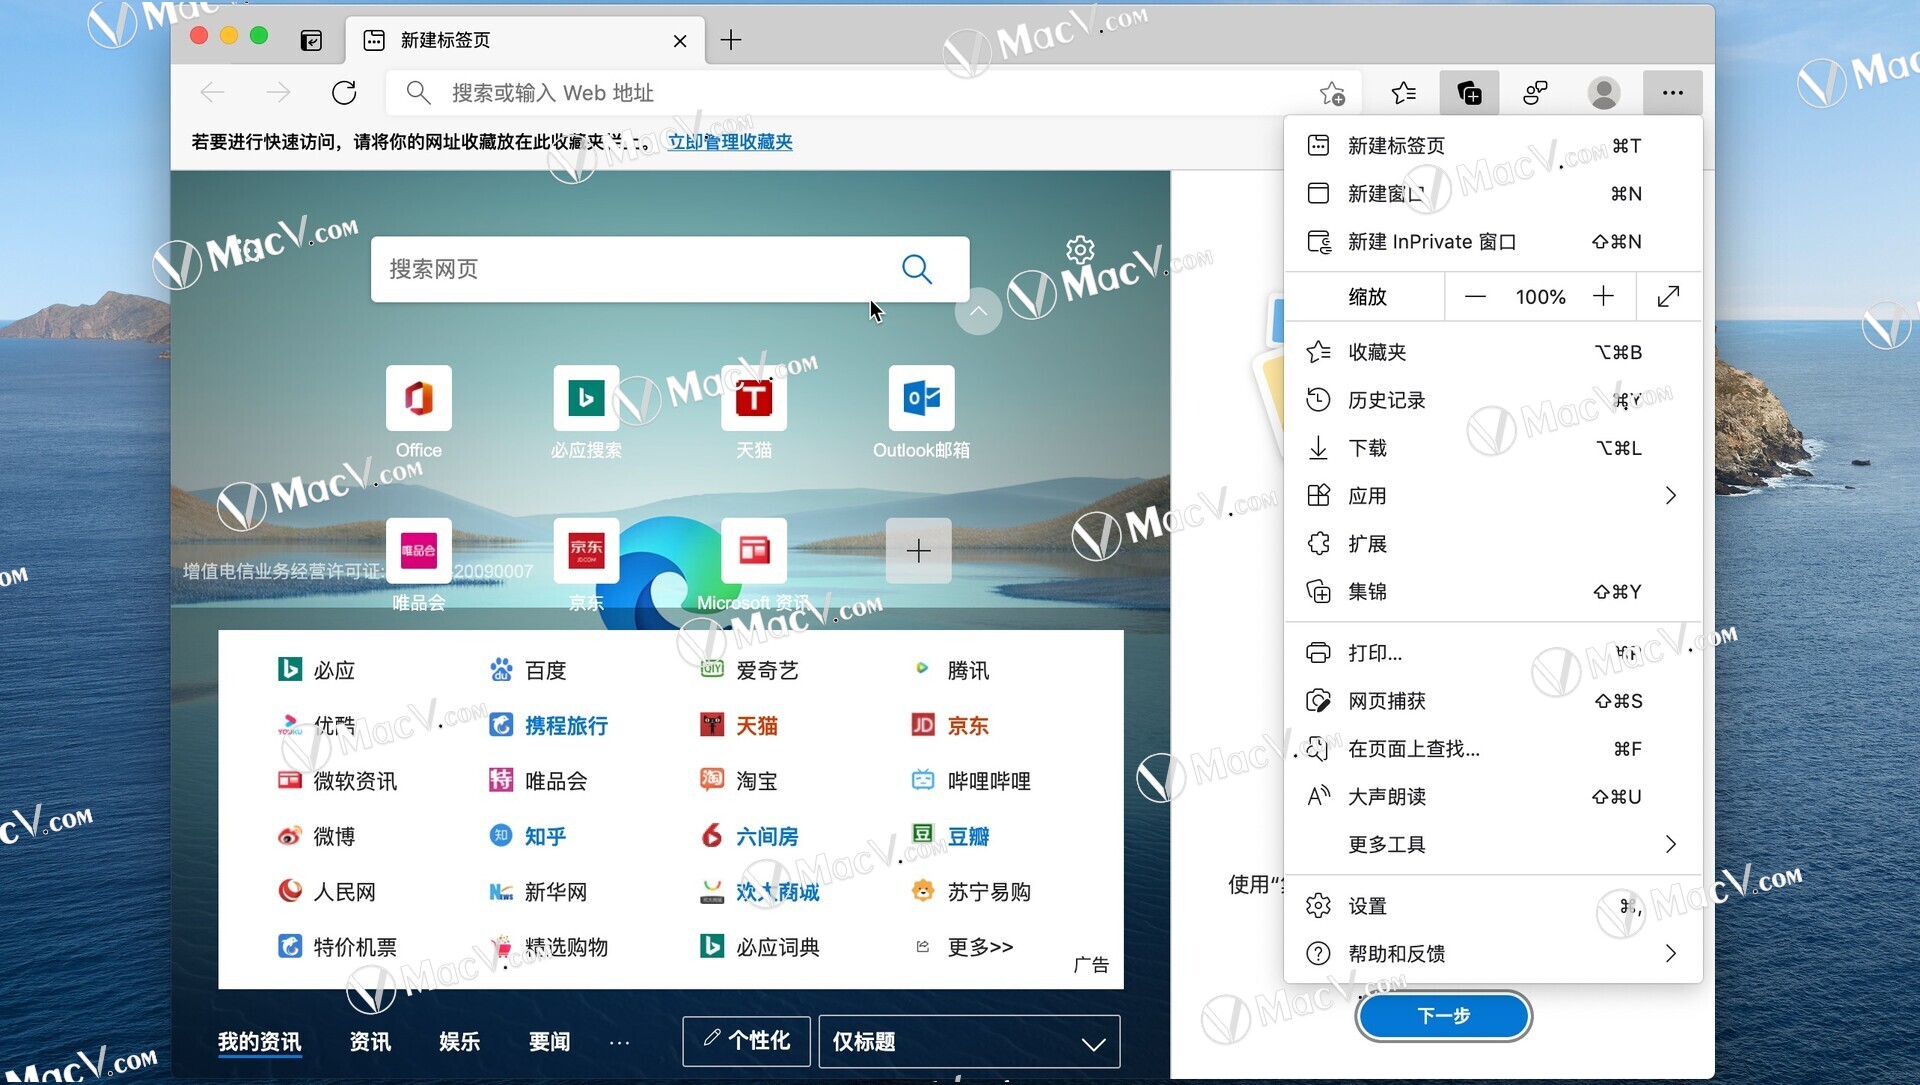The width and height of the screenshot is (1920, 1085).
Task: Choose 打印... menu item
Action: coord(1493,653)
